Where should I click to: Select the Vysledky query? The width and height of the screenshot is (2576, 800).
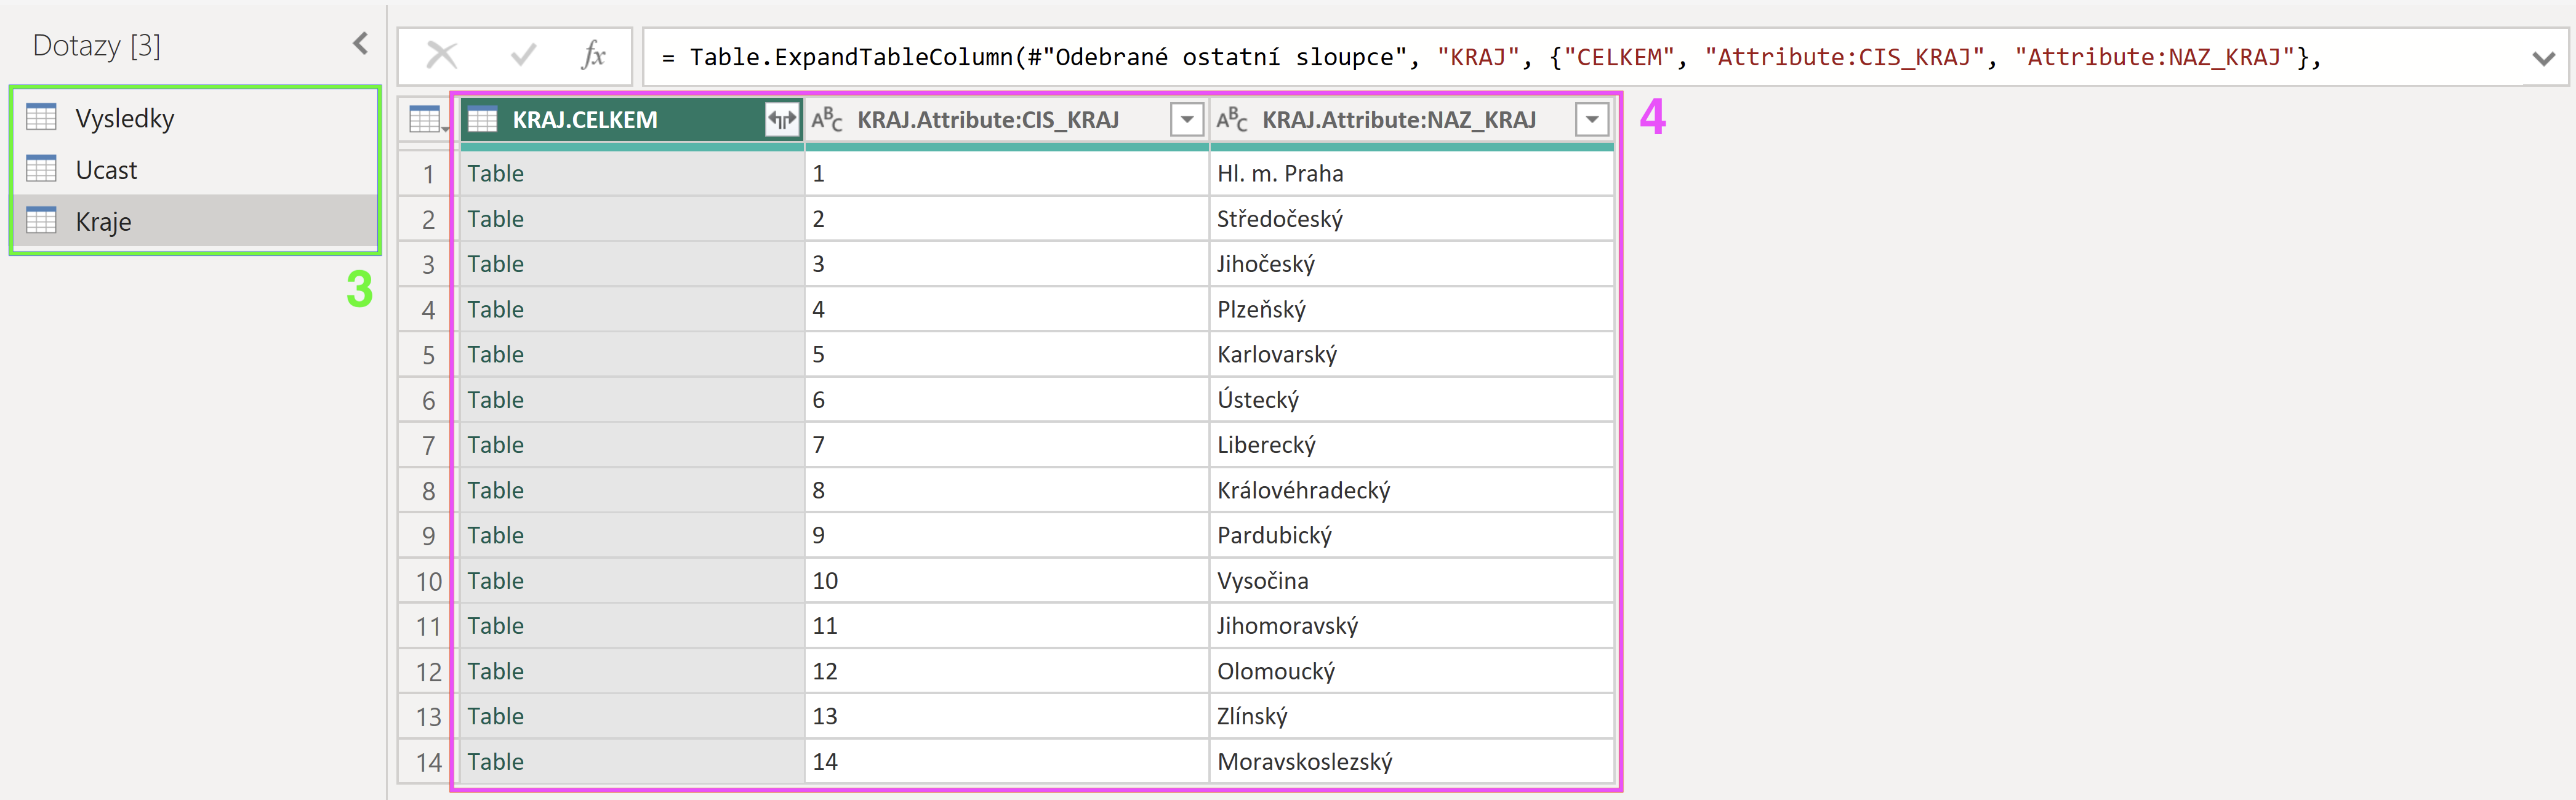(x=195, y=118)
